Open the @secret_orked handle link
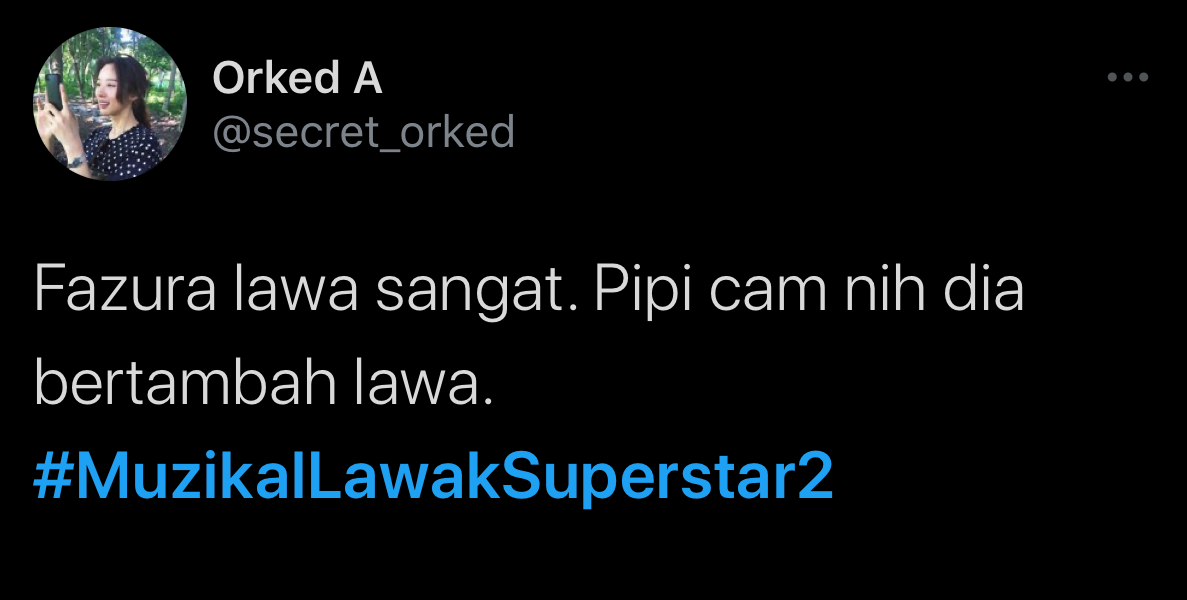This screenshot has height=600, width=1187. coord(363,132)
